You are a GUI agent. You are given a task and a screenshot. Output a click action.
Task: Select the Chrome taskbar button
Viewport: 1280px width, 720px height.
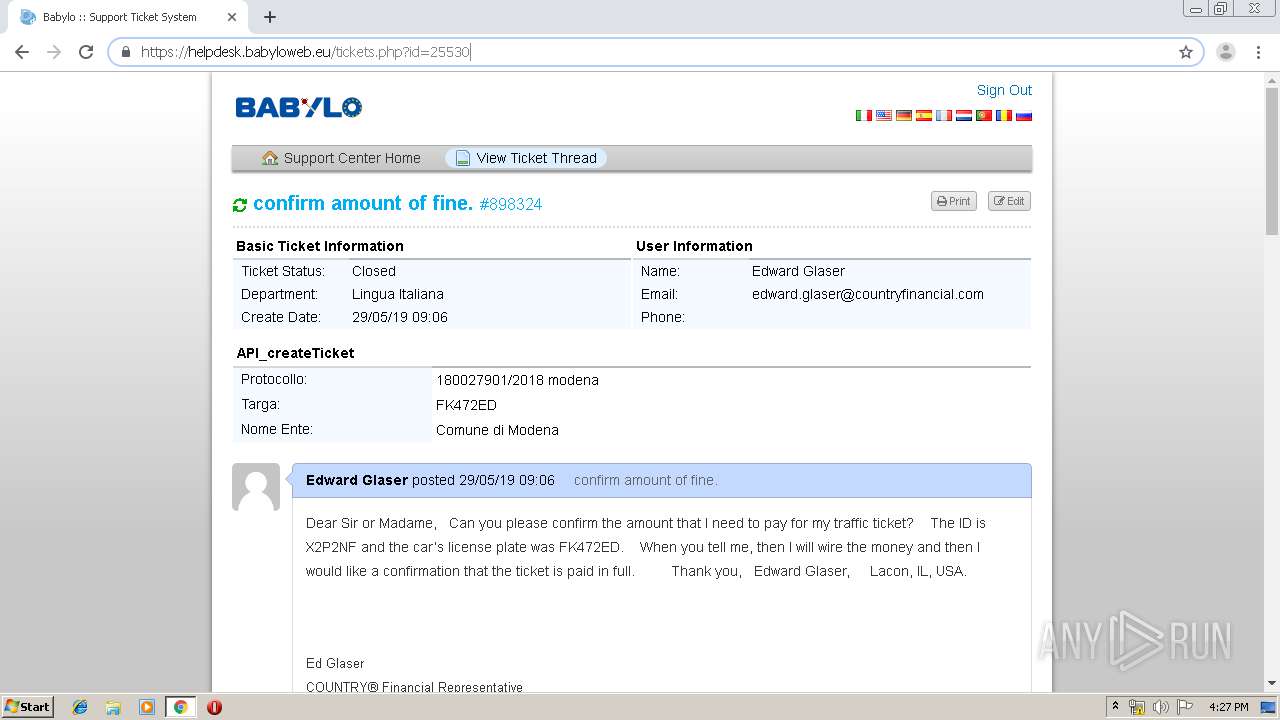coord(180,707)
